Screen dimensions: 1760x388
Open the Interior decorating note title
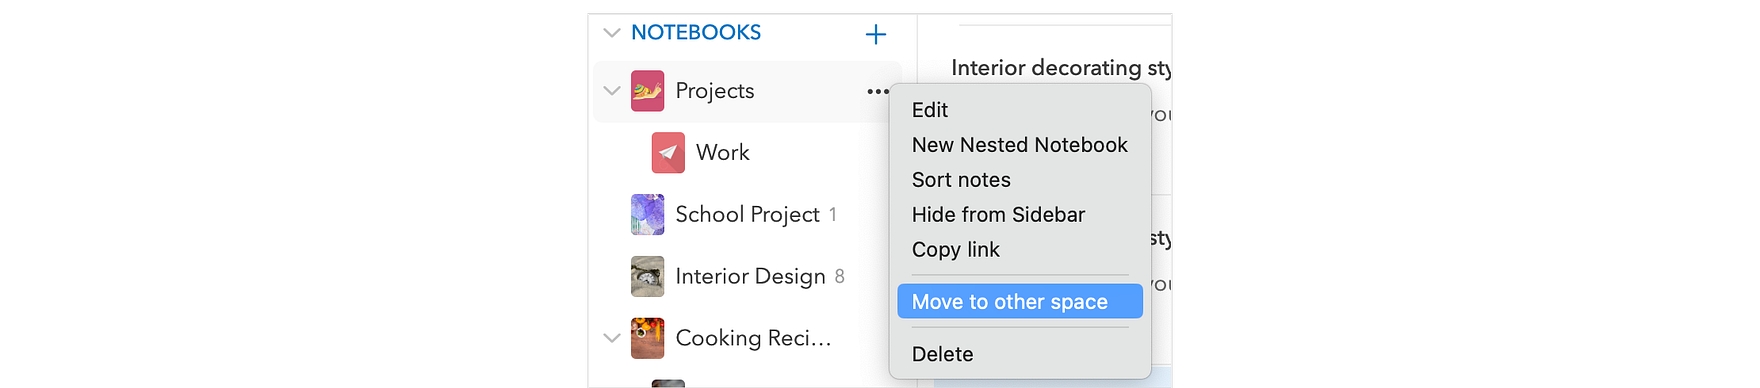[x=1061, y=68]
